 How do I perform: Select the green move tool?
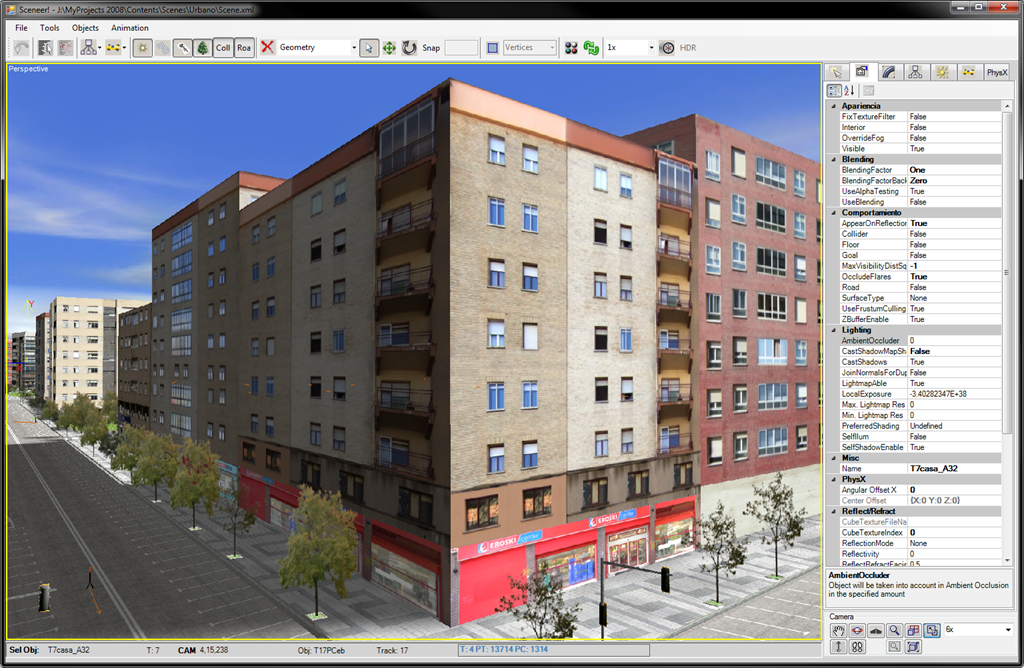389,48
